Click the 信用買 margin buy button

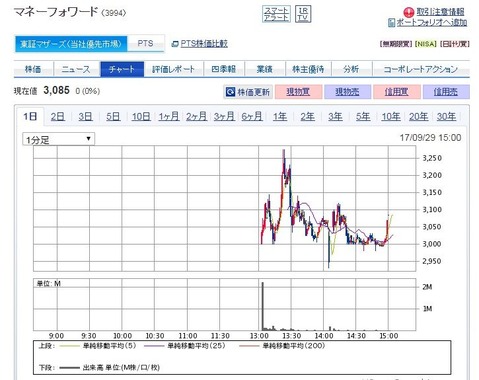[396, 92]
